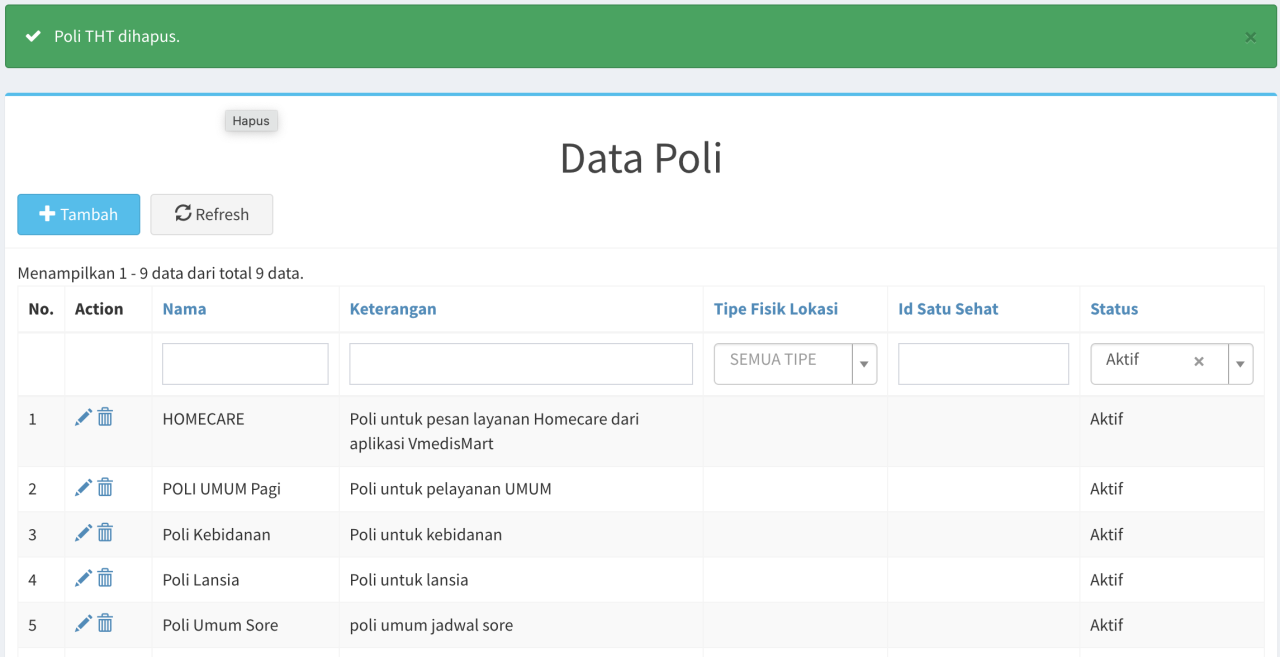Expand the Status filter dropdown arrow
This screenshot has height=657, width=1280.
[x=1240, y=365]
